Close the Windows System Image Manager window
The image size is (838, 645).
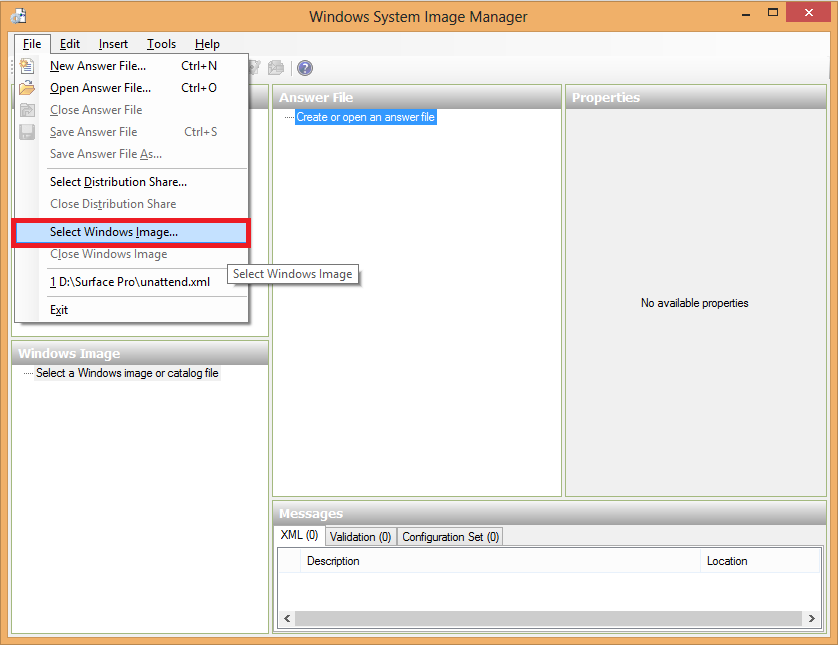809,12
